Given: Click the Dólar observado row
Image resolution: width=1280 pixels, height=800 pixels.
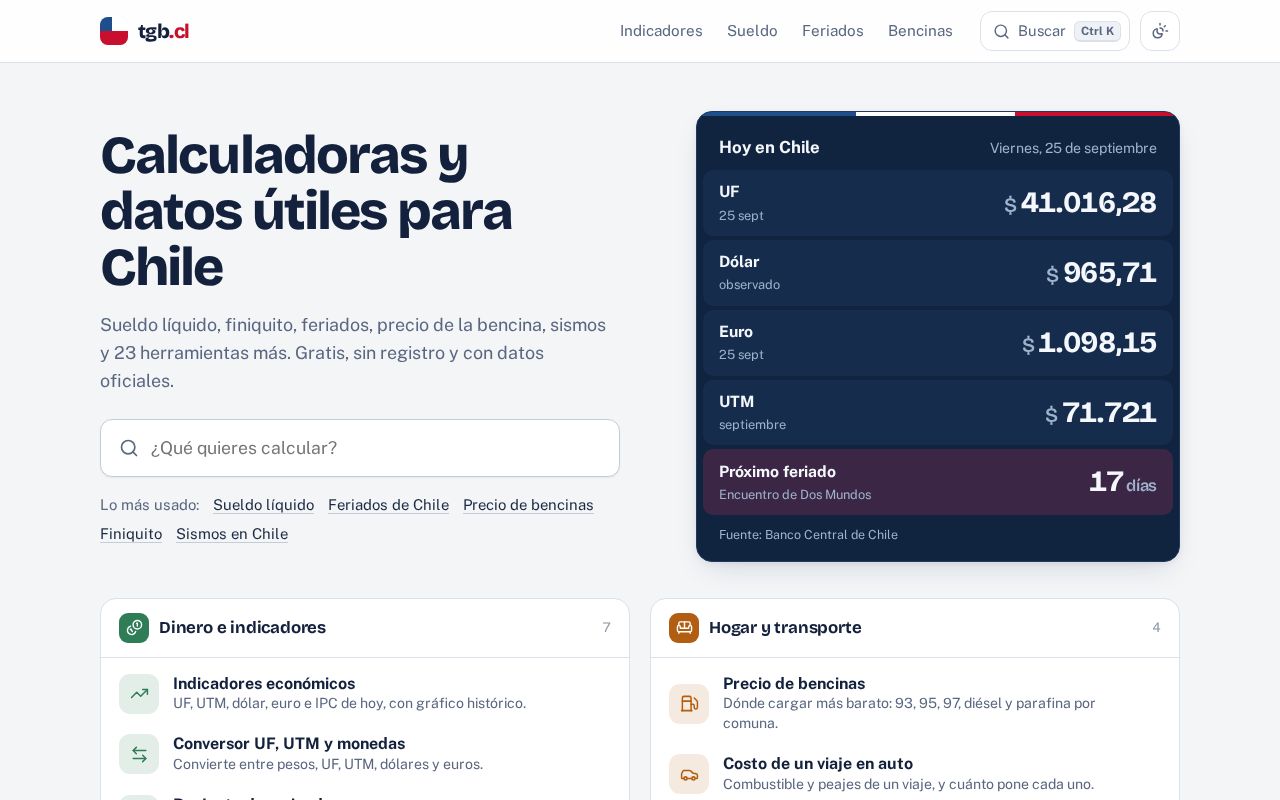Looking at the screenshot, I should pos(938,273).
